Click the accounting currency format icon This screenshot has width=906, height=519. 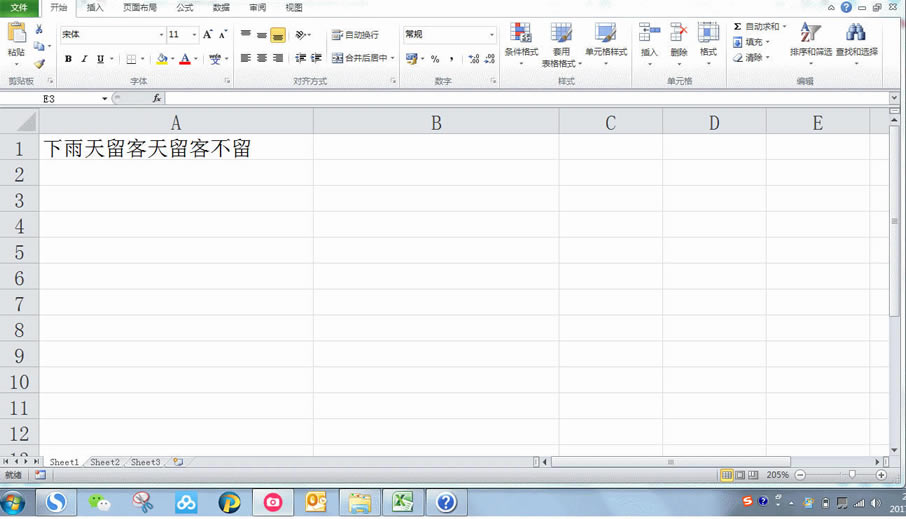[x=411, y=58]
